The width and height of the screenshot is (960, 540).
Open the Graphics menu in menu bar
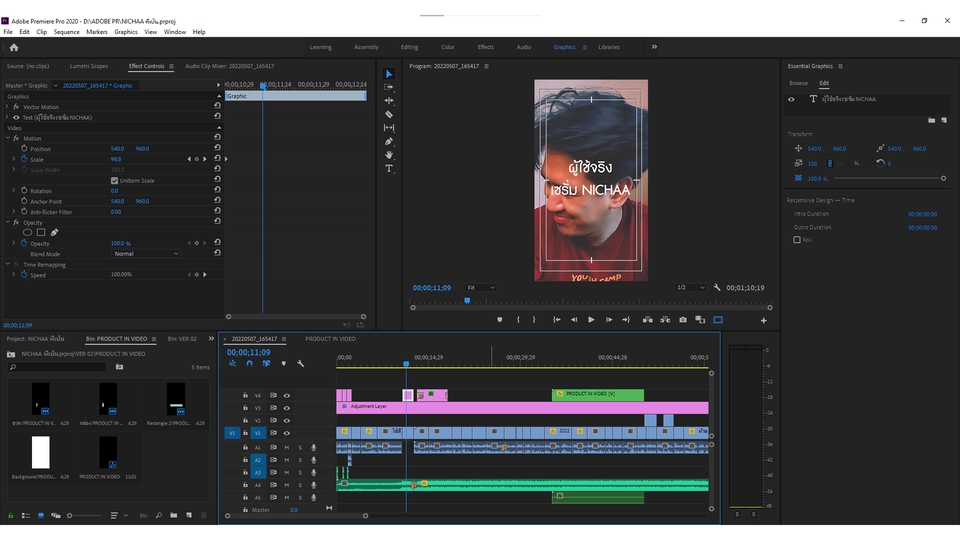[126, 32]
